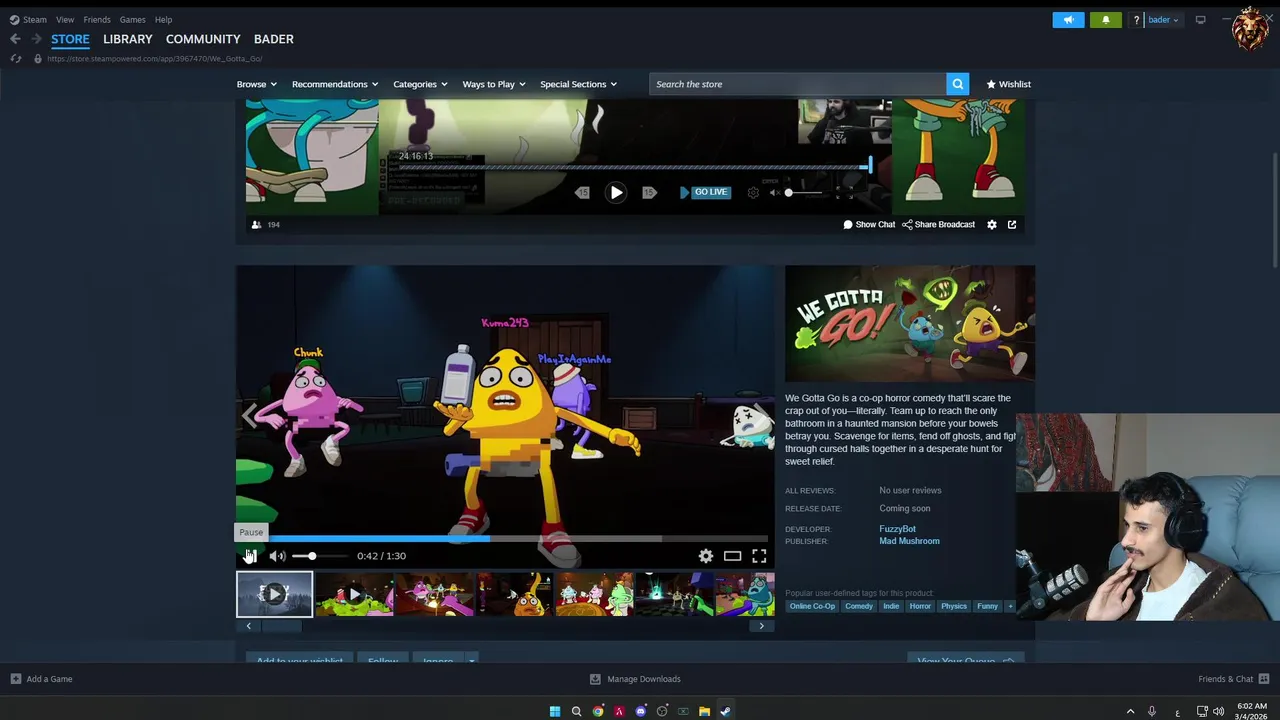Open broadcast settings gear near Share Broadcast
1280x720 pixels.
(992, 224)
